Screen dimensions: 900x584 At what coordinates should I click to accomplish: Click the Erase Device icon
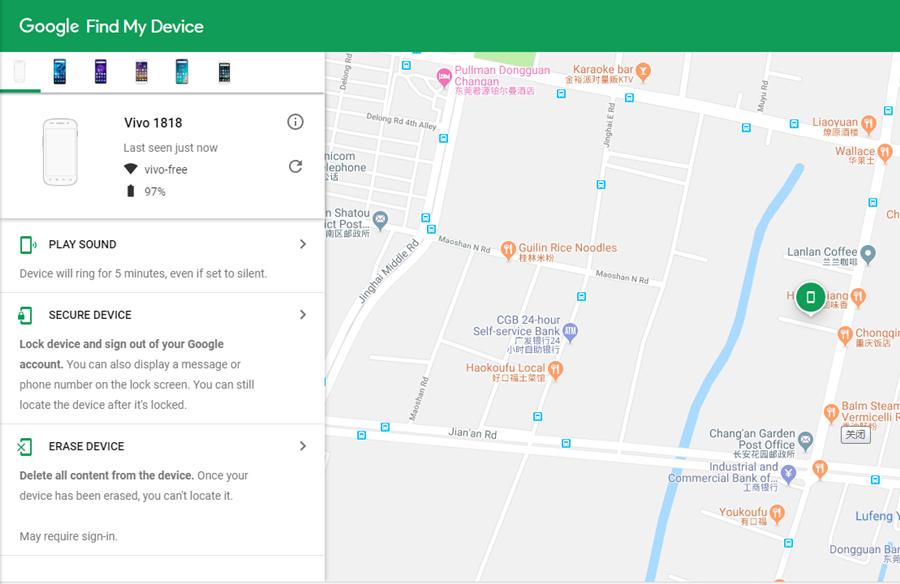tap(25, 446)
